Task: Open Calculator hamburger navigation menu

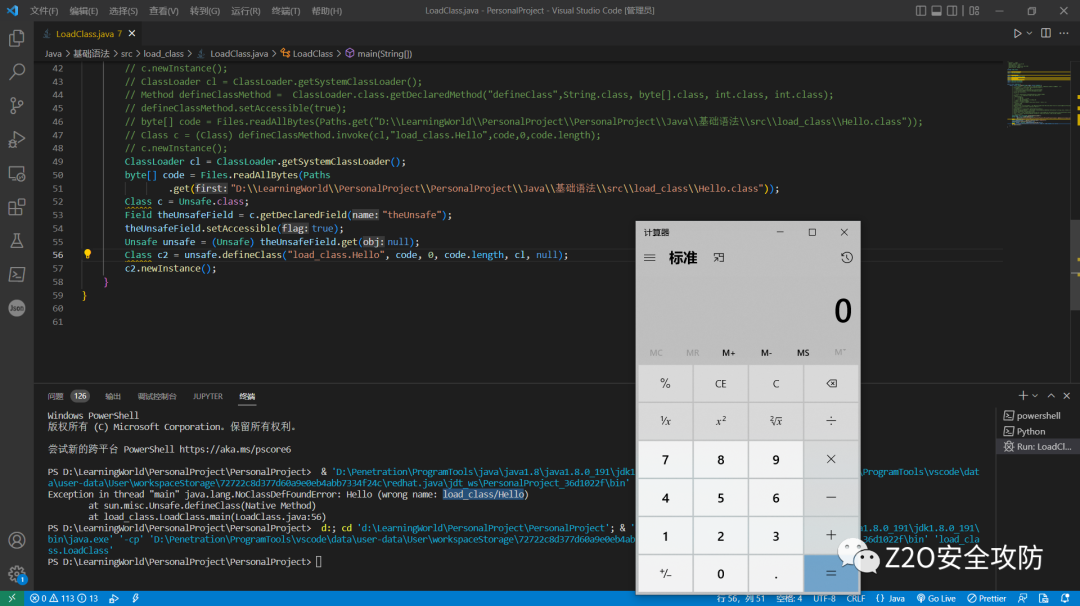Action: (650, 258)
